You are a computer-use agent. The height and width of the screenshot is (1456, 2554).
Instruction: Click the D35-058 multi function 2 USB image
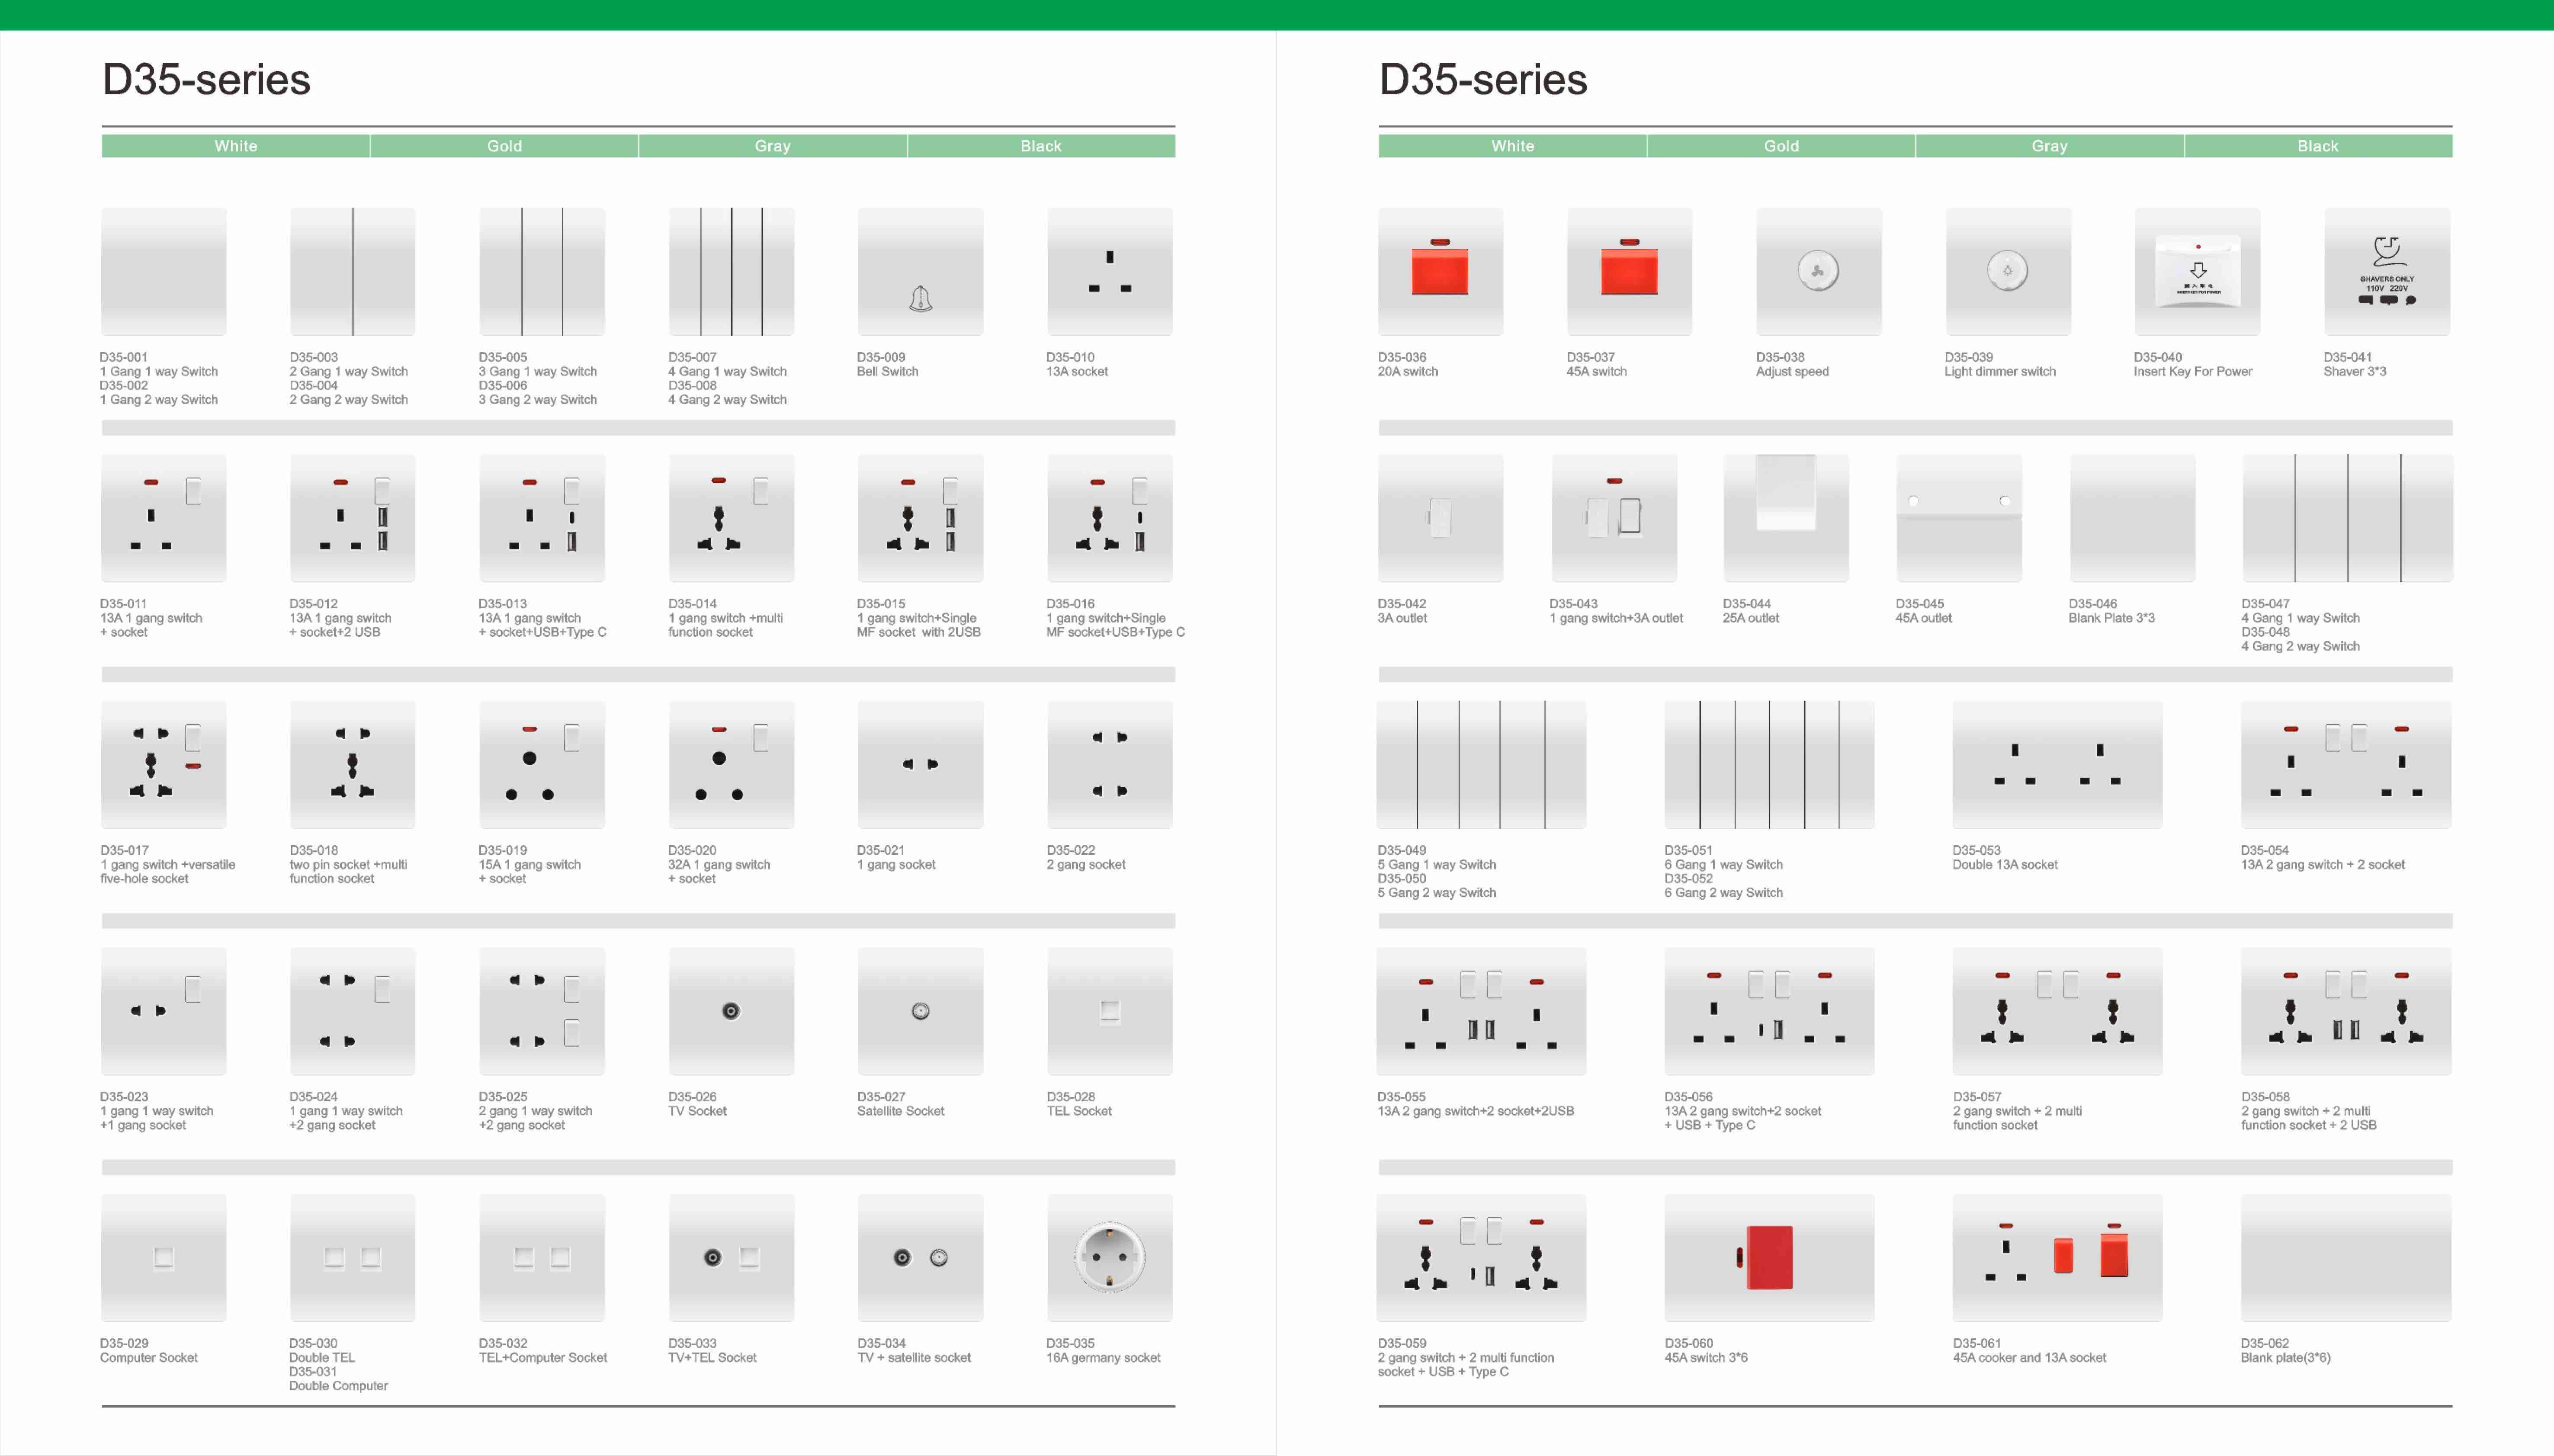point(2346,1011)
